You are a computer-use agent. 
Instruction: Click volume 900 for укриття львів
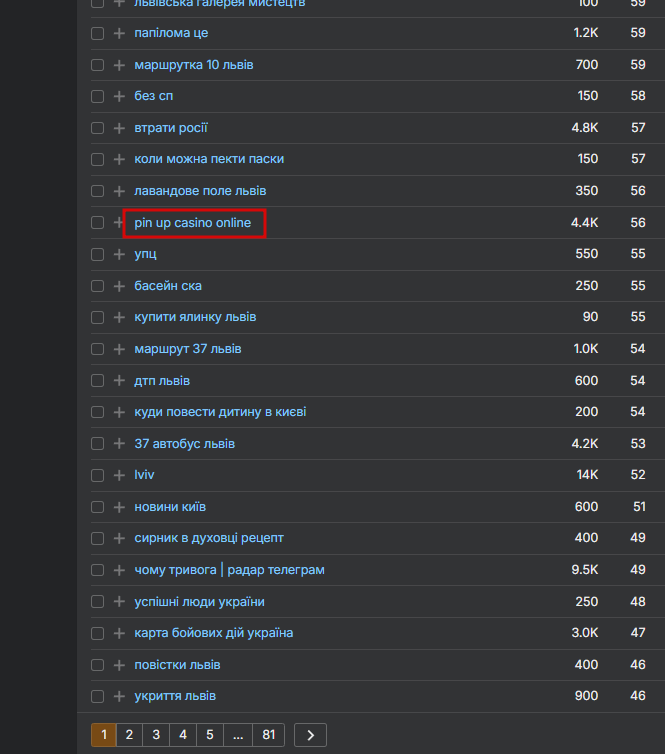(587, 696)
